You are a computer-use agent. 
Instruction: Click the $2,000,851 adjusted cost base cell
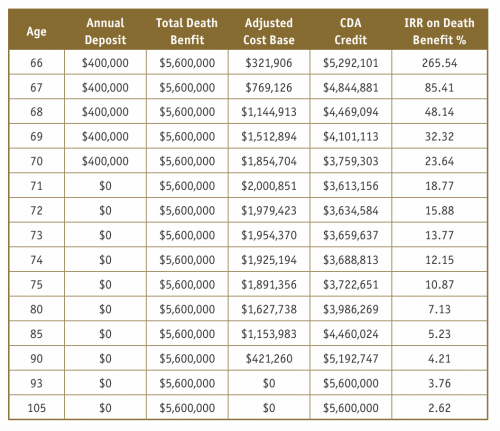[269, 186]
